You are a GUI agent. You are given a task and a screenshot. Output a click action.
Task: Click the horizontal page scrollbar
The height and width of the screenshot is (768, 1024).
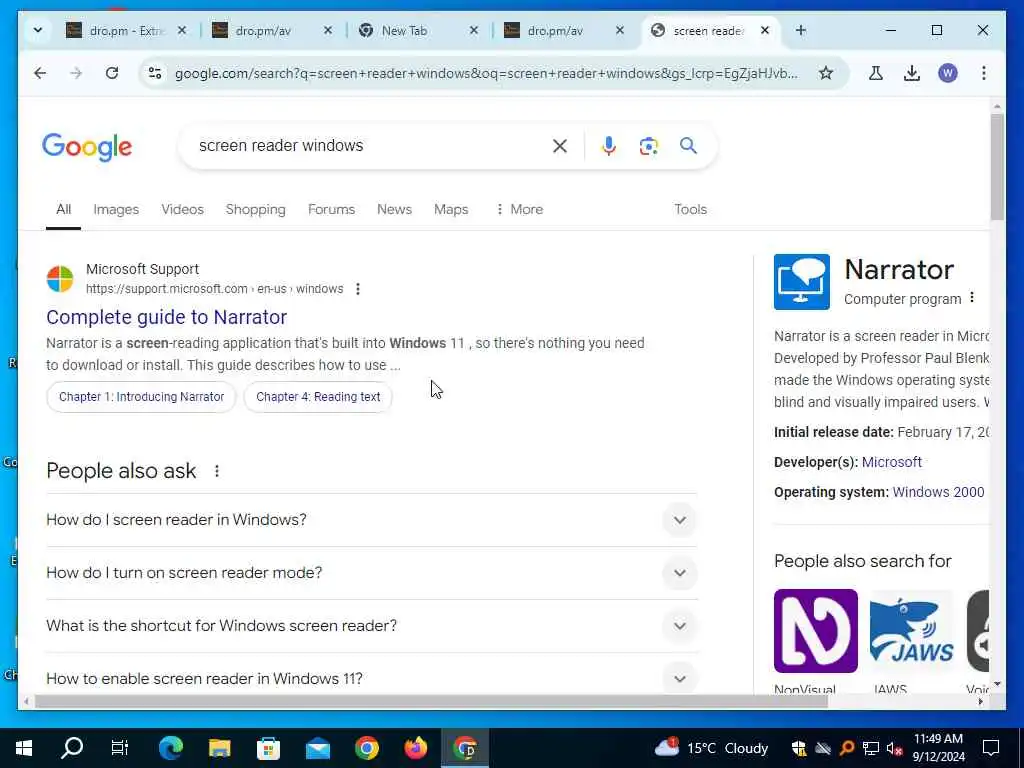431,701
